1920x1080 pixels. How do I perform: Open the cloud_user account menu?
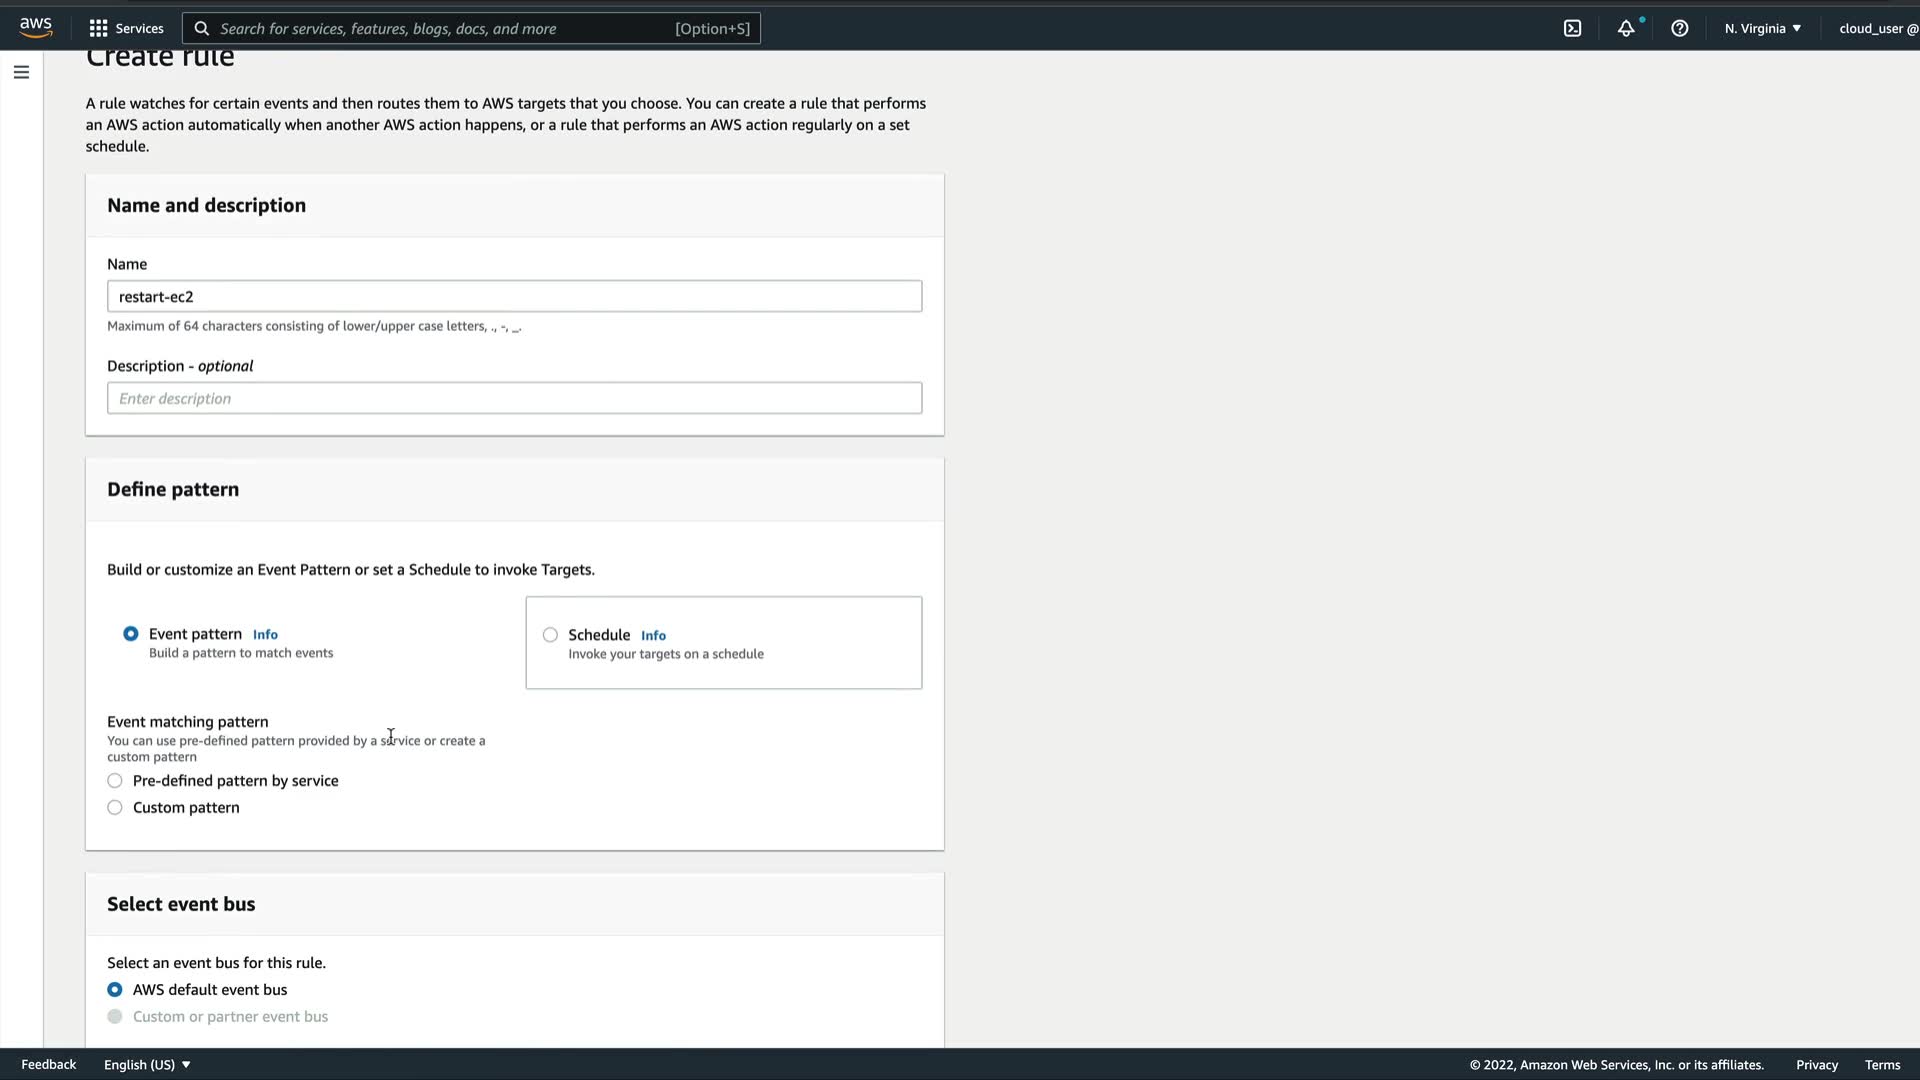click(1877, 28)
